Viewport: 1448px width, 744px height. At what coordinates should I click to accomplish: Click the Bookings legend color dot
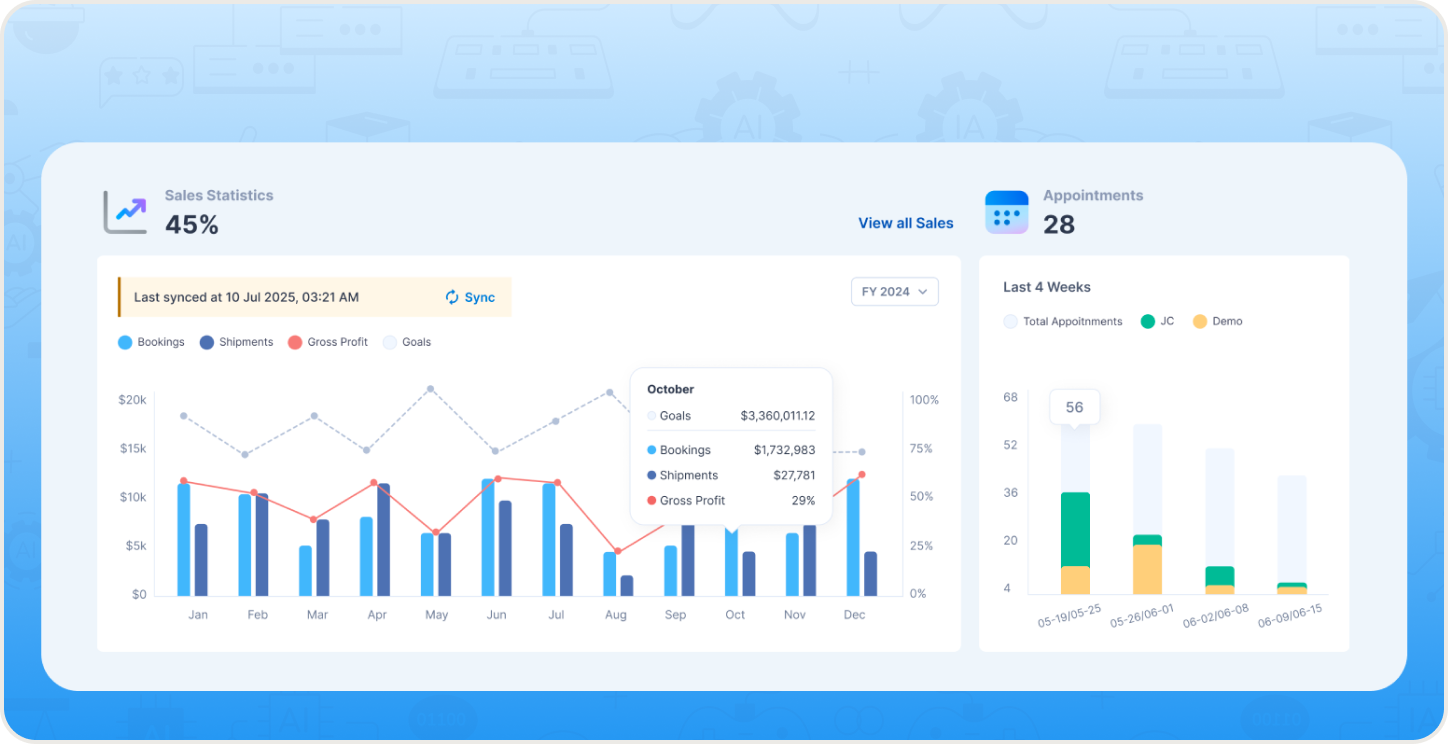tap(125, 342)
